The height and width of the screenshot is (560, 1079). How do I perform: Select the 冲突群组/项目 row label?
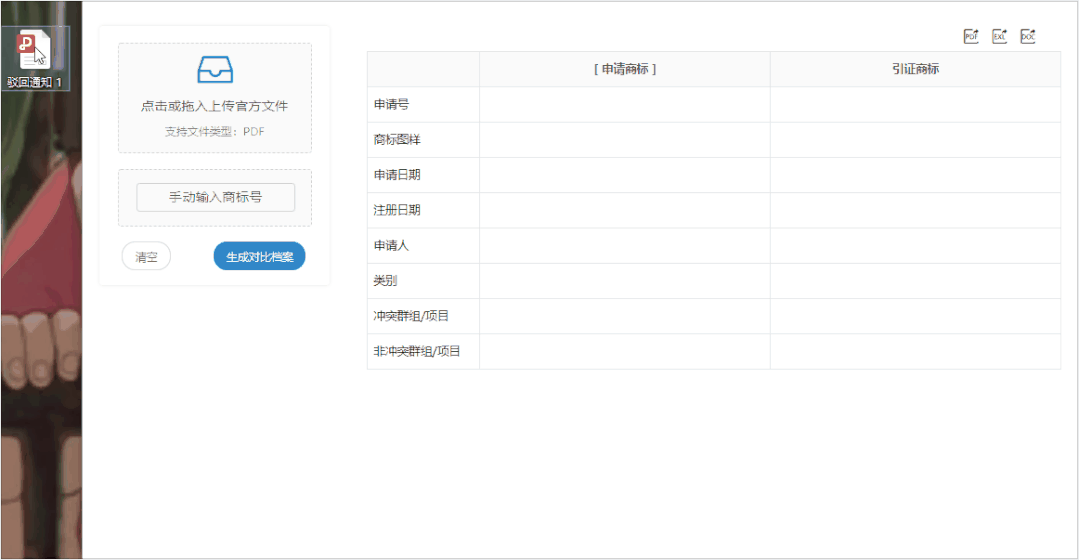[411, 316]
